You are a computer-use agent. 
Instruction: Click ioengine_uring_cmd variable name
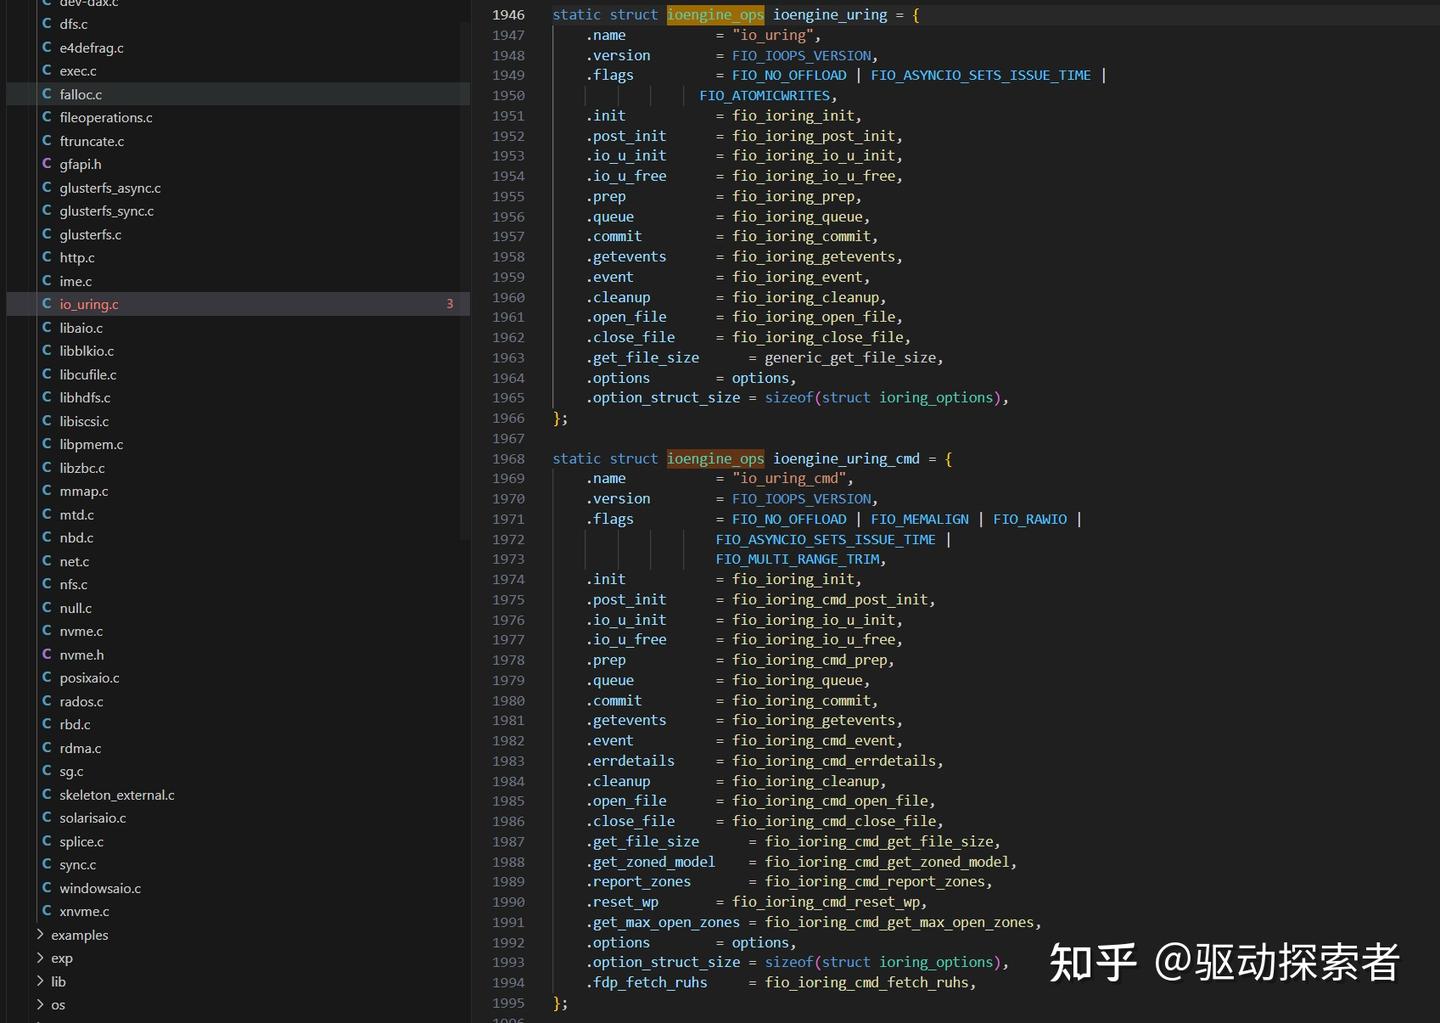click(x=846, y=459)
